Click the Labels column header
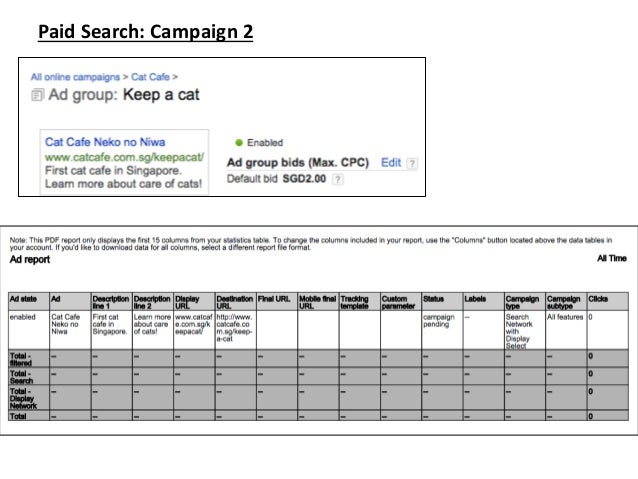 [x=475, y=299]
